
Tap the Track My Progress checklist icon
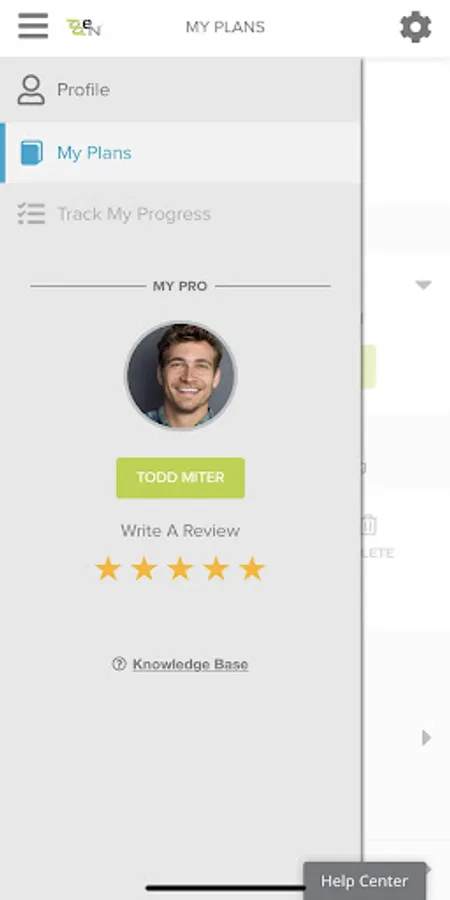pos(31,214)
